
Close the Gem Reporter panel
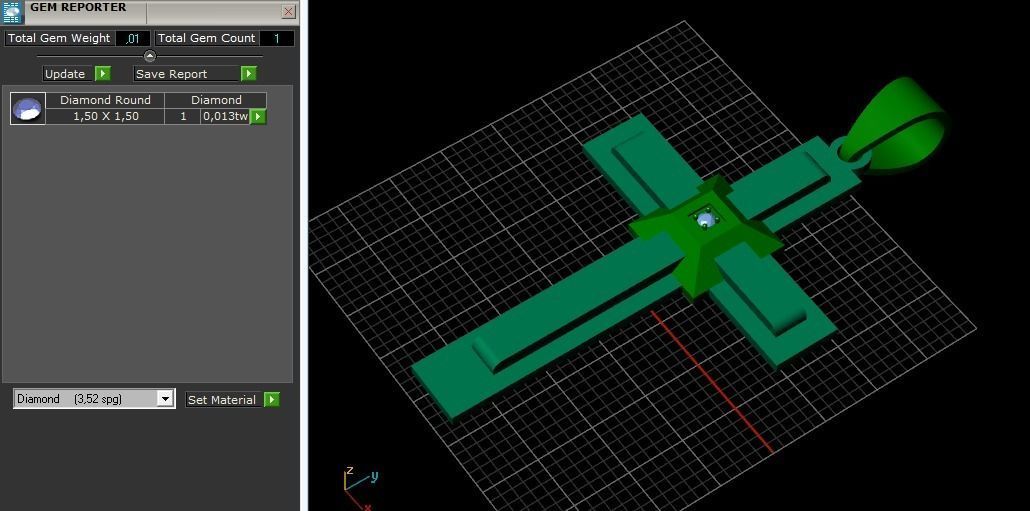[x=288, y=11]
